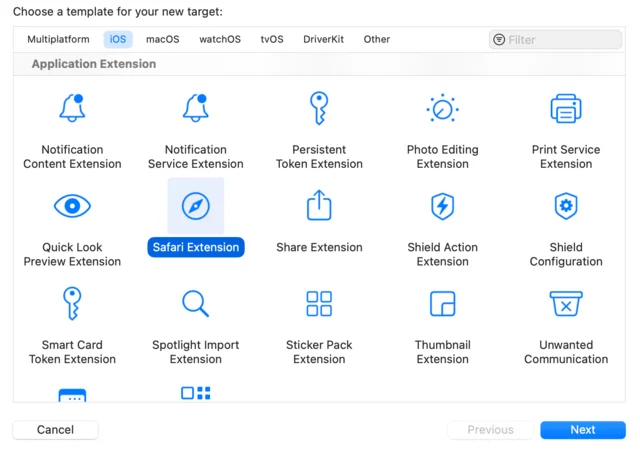This screenshot has height=451, width=640.
Task: Open the DriverKit tab
Action: (323, 40)
